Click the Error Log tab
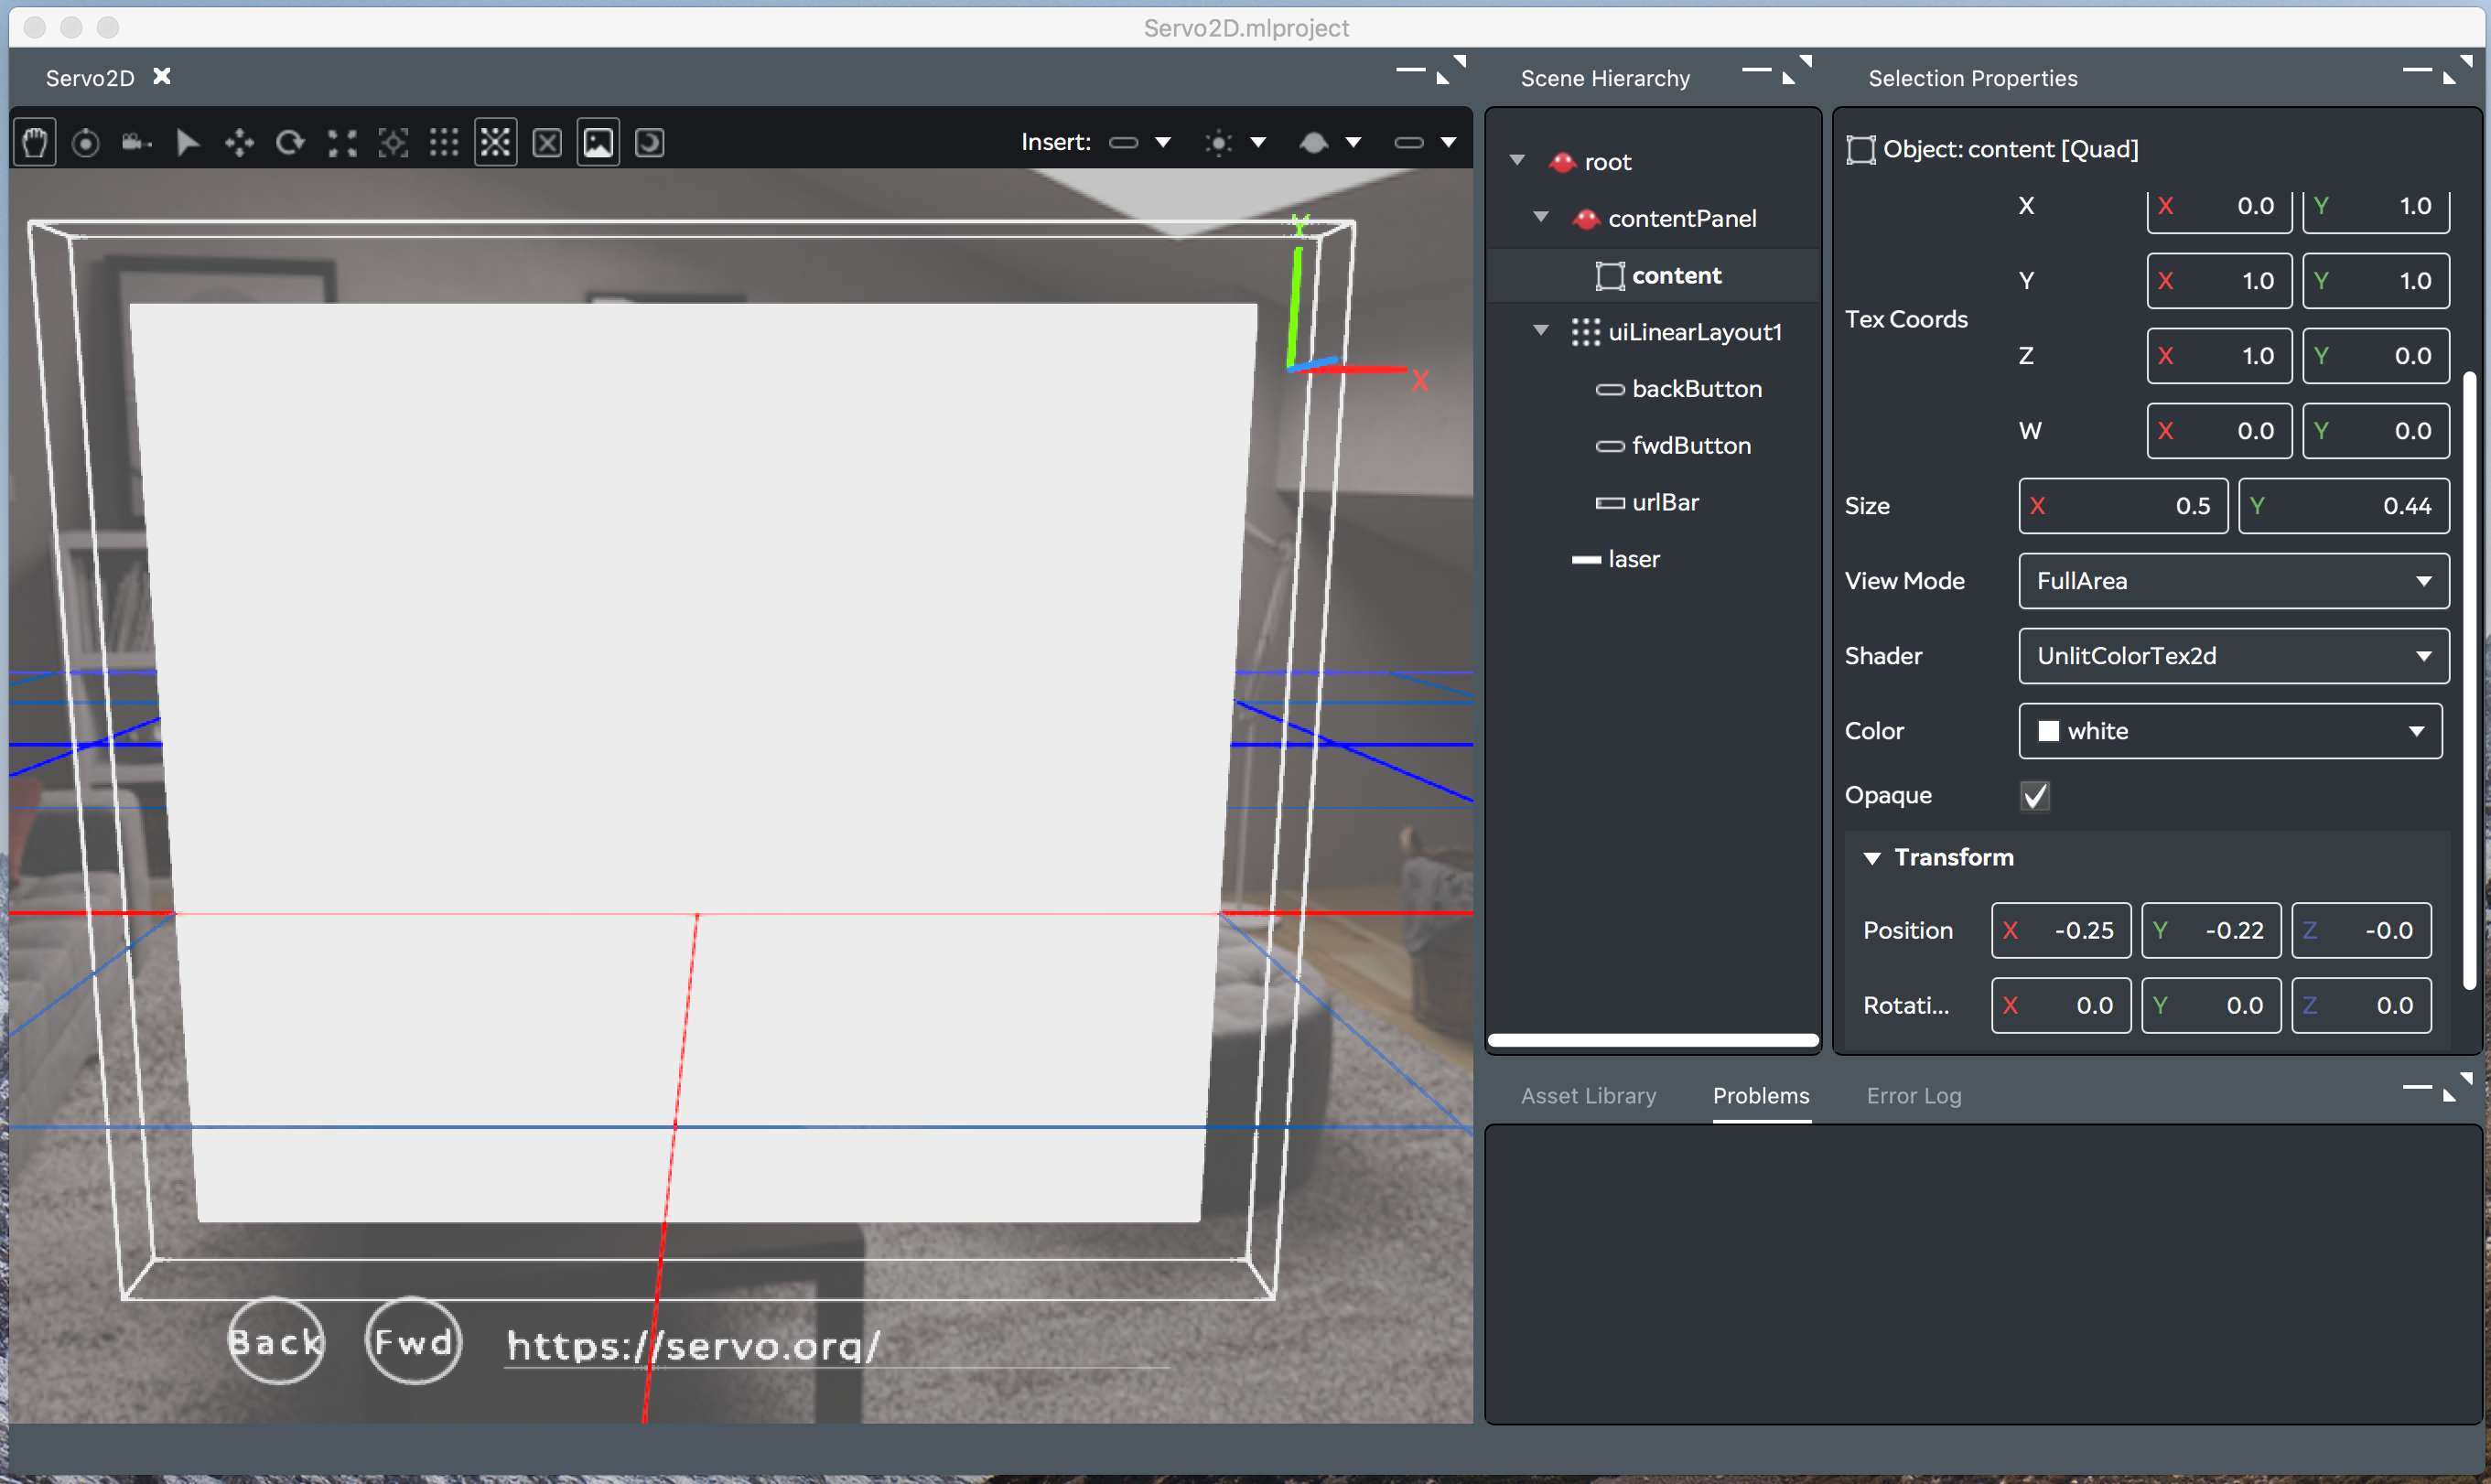 coord(1917,1095)
